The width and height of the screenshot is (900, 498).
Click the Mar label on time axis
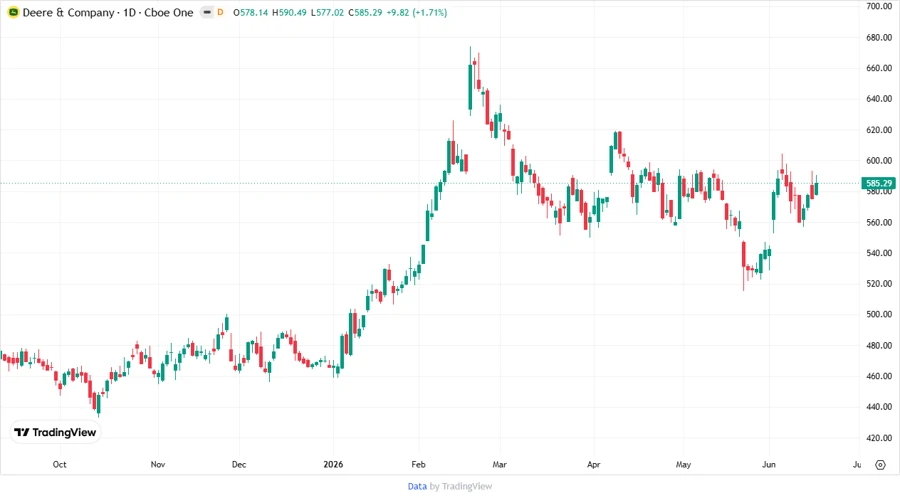499,464
